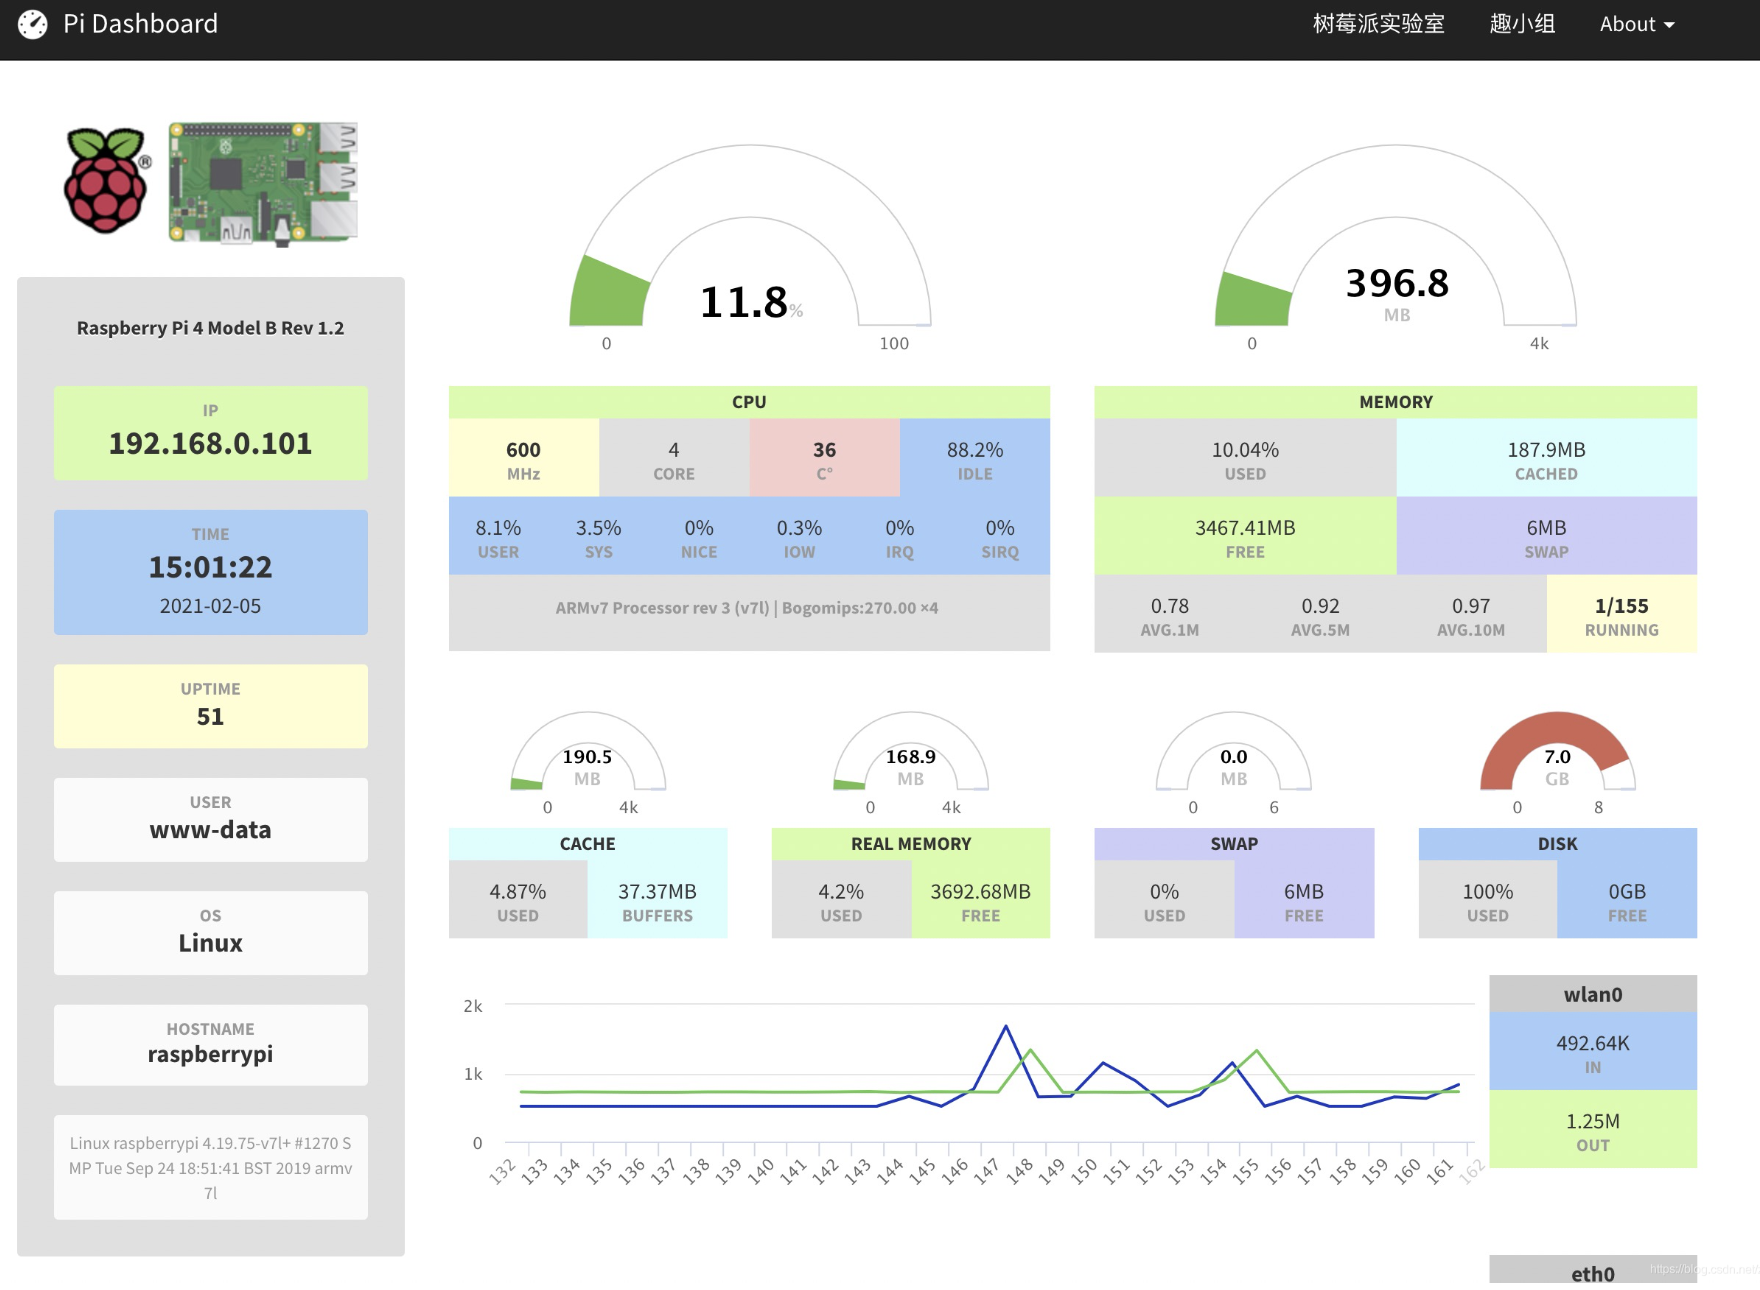
Task: Click the wlan0 1.25M OUT tile
Action: pos(1592,1130)
